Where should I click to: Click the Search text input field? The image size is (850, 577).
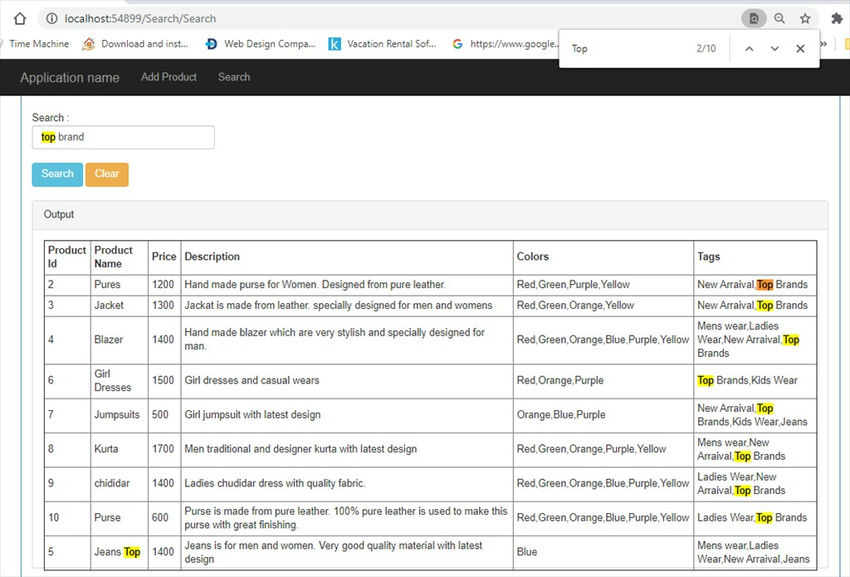coord(123,137)
